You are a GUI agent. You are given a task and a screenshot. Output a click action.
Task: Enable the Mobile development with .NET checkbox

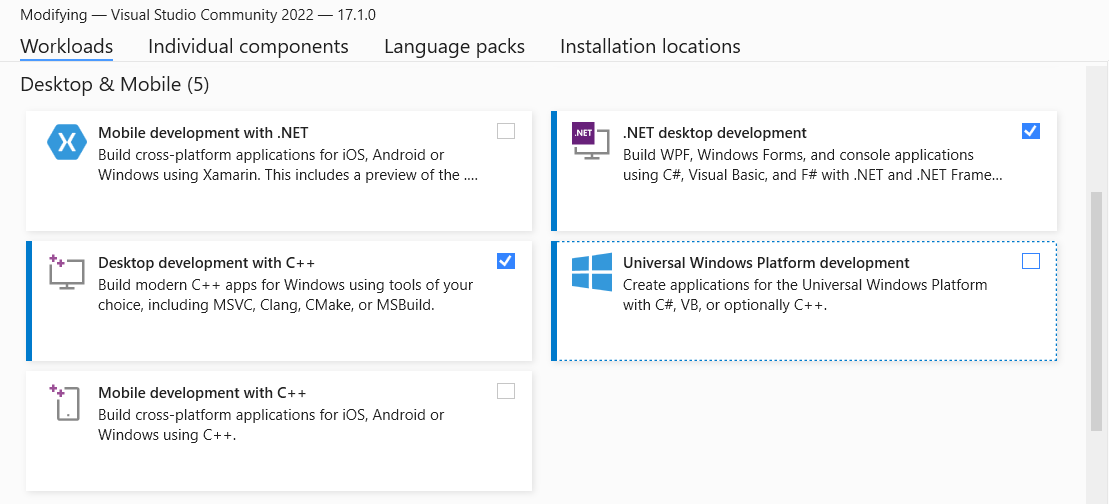pos(506,131)
